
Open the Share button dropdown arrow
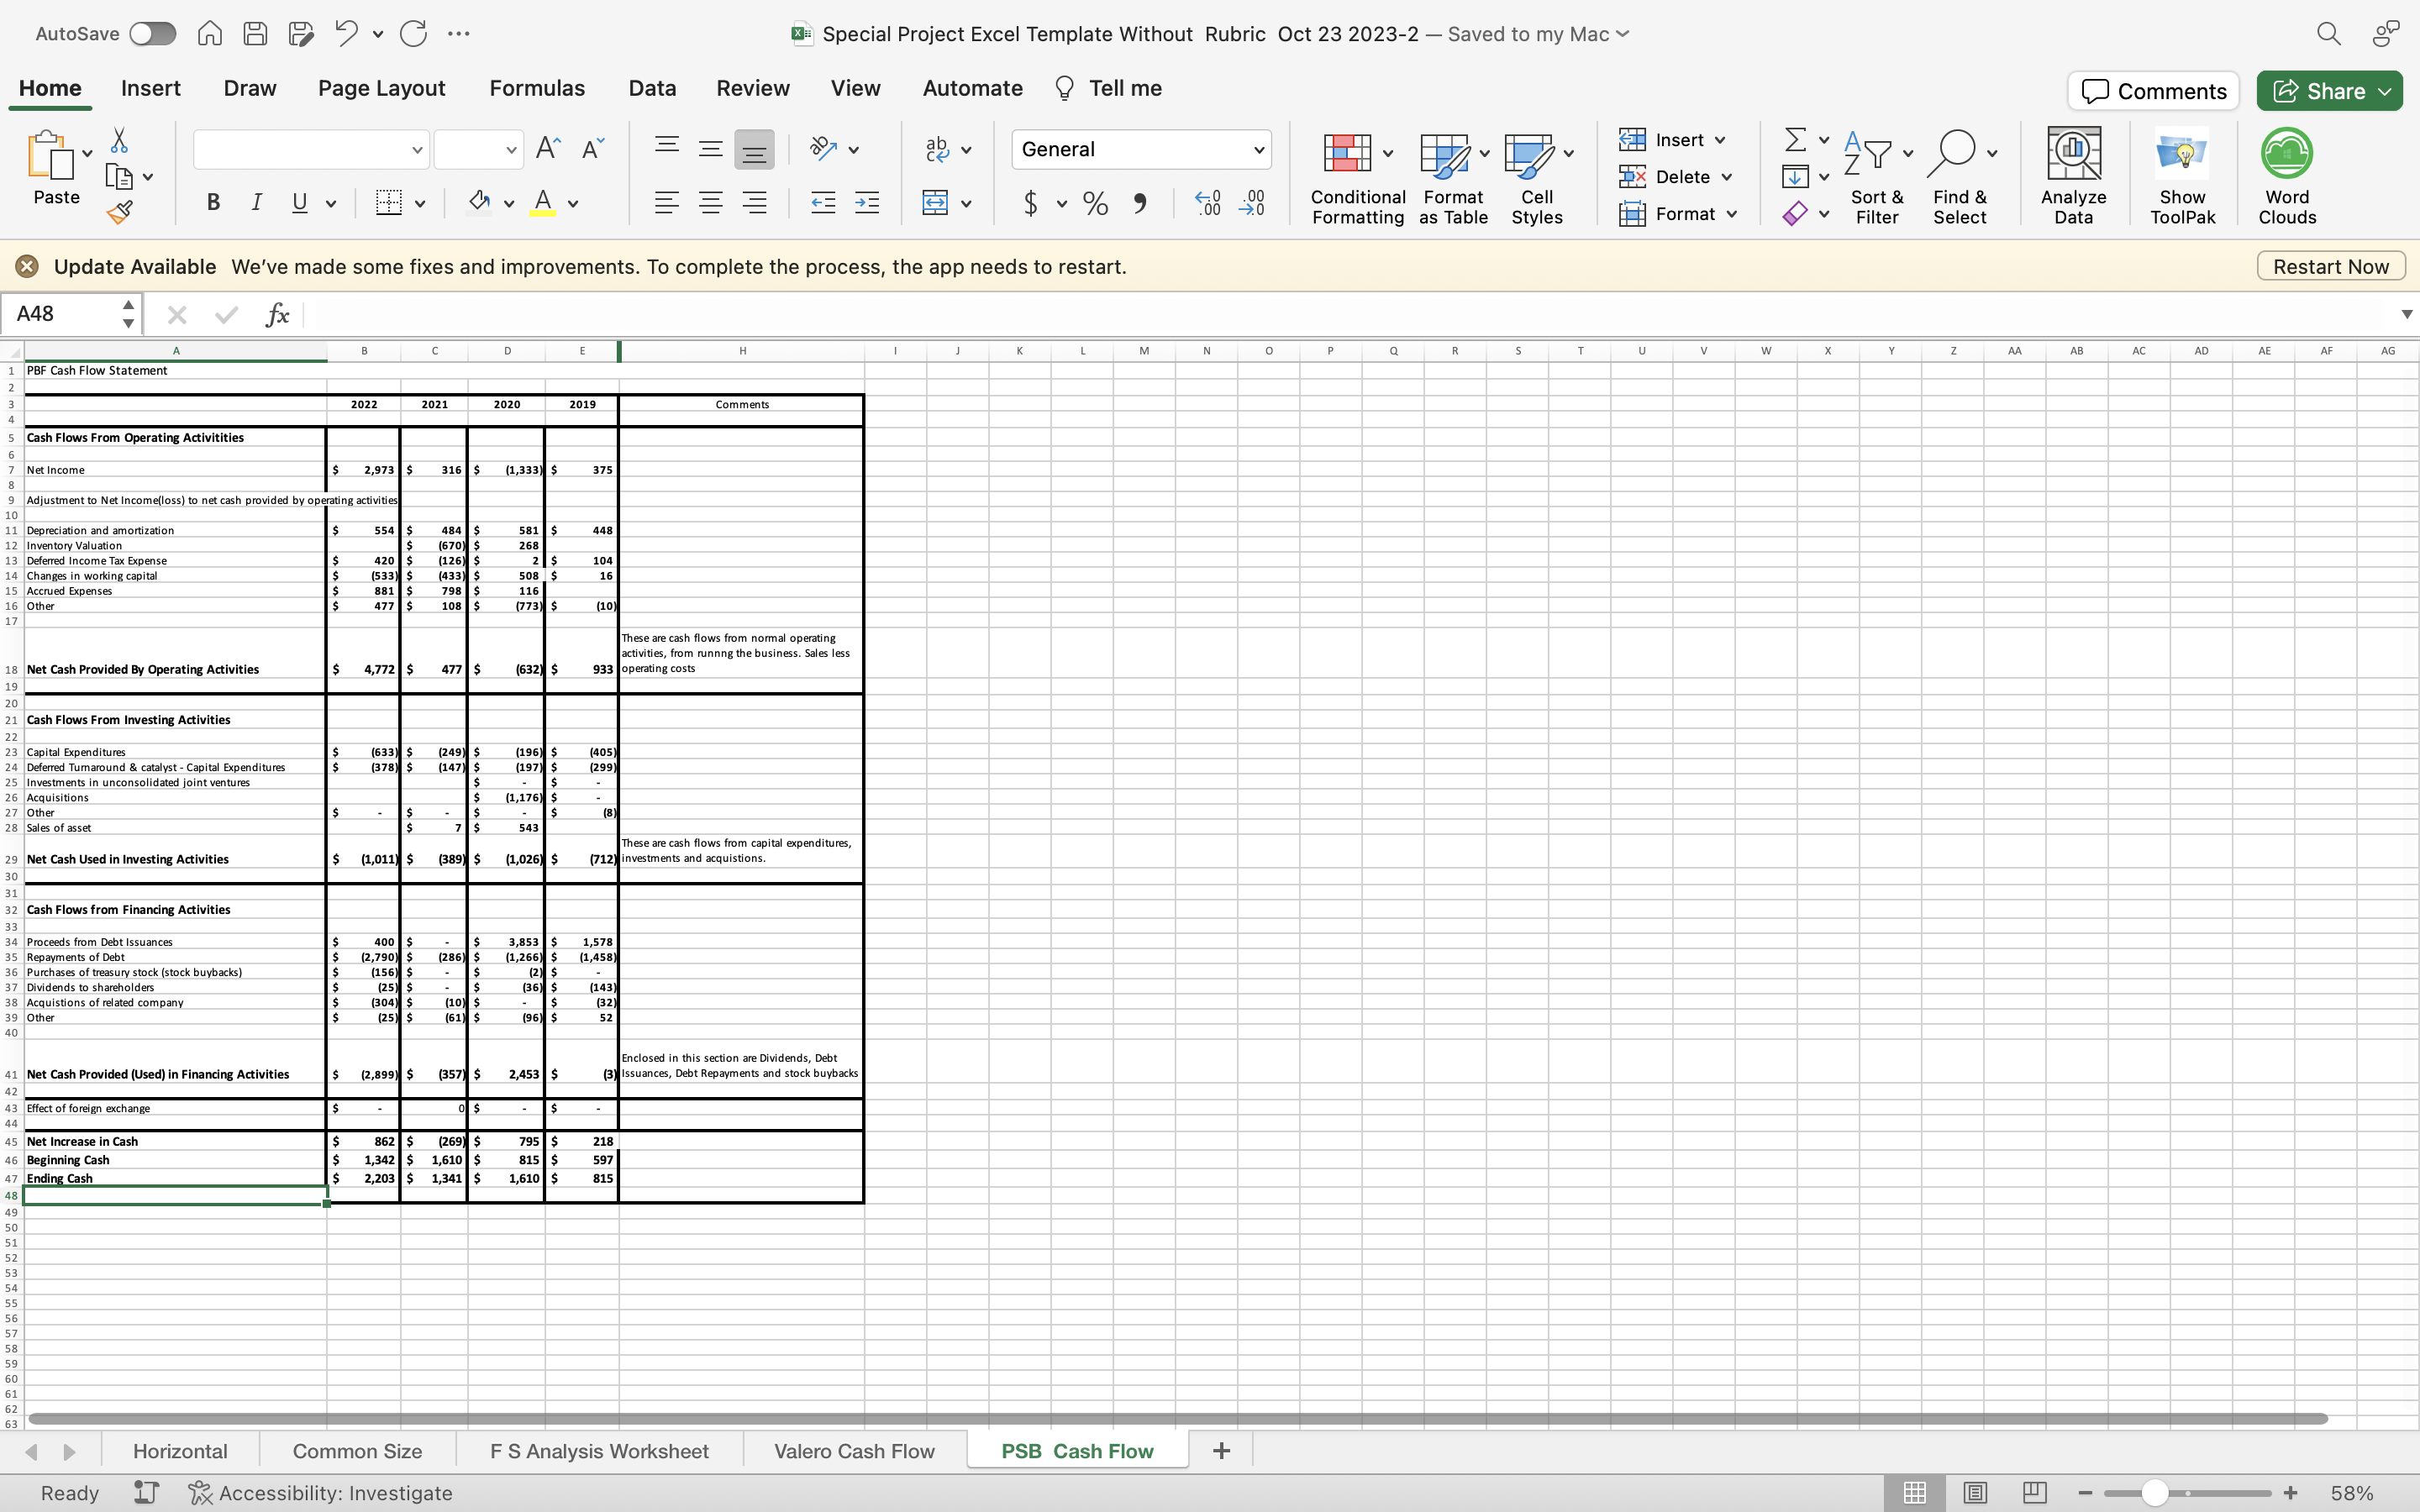[2386, 91]
